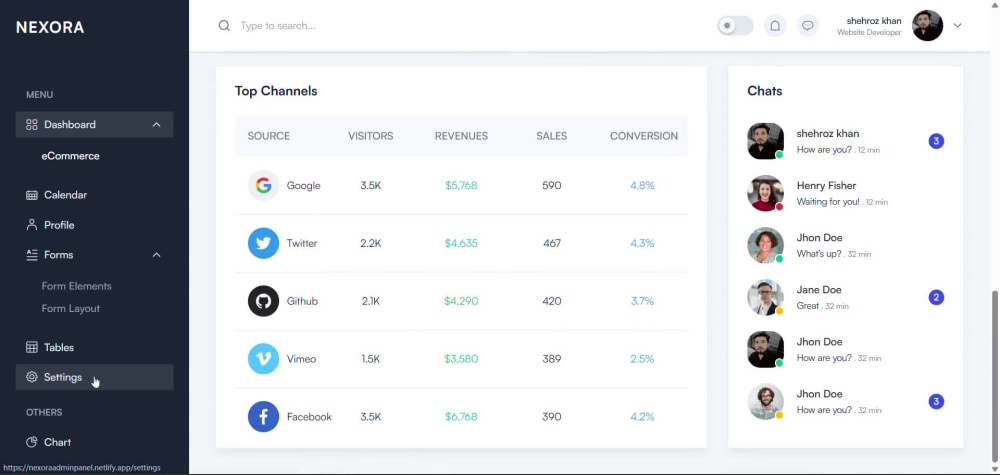
Task: Click shehroz khan header profile photo
Action: pyautogui.click(x=927, y=26)
